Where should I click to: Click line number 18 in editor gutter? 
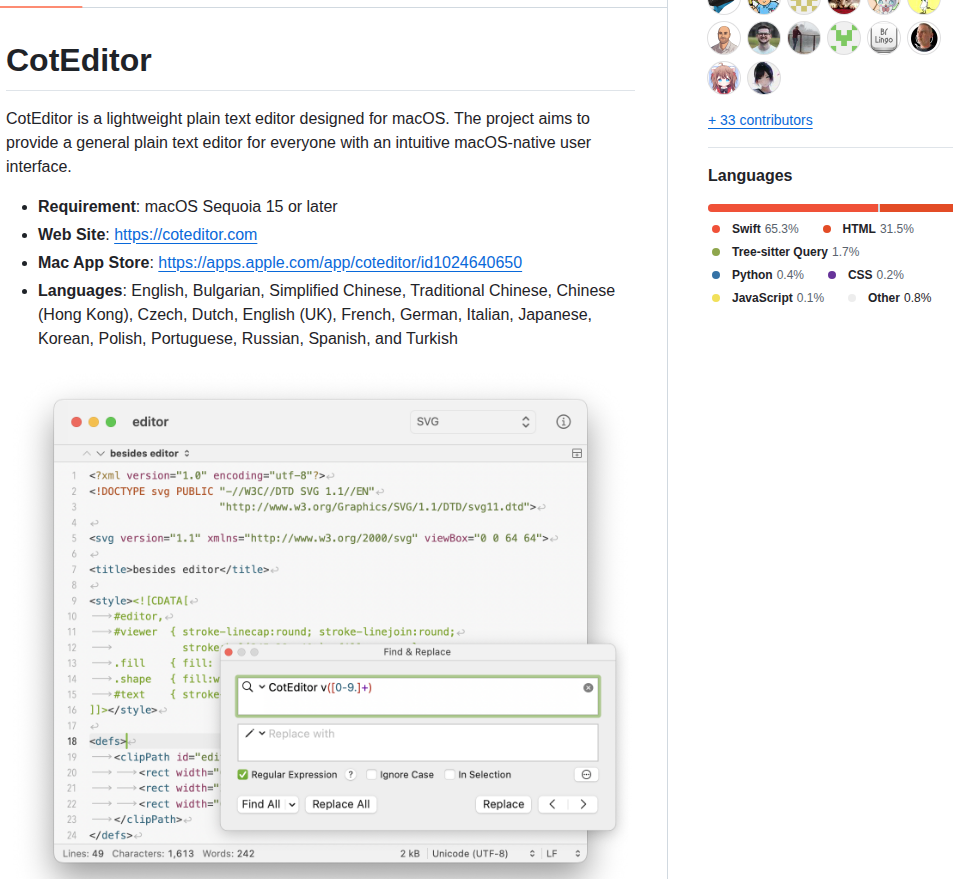tap(72, 741)
